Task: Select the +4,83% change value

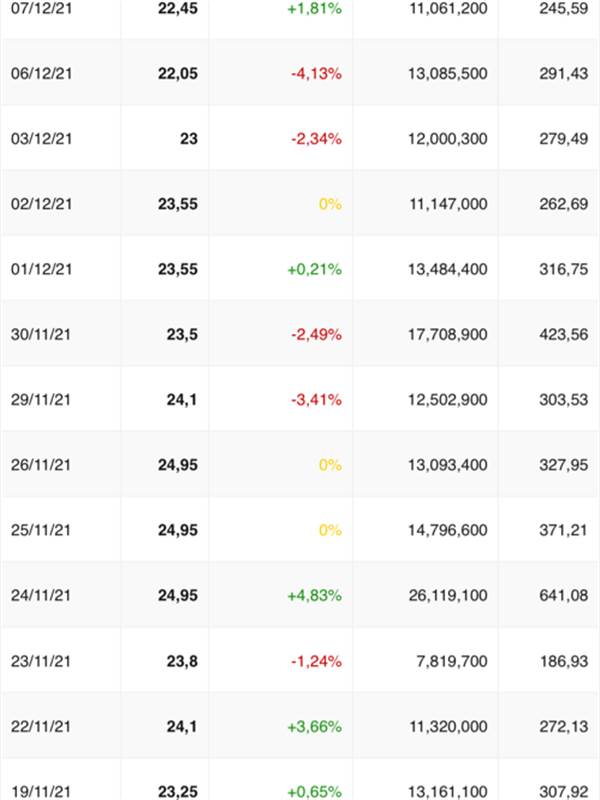Action: (x=314, y=595)
